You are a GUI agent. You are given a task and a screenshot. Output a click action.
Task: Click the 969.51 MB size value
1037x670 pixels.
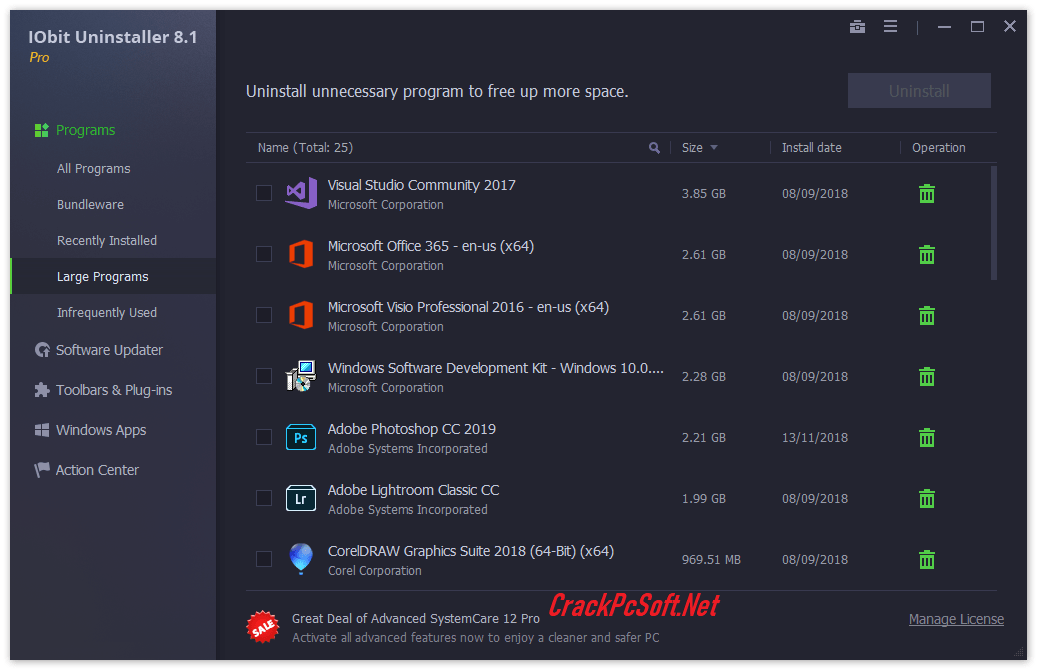click(711, 560)
